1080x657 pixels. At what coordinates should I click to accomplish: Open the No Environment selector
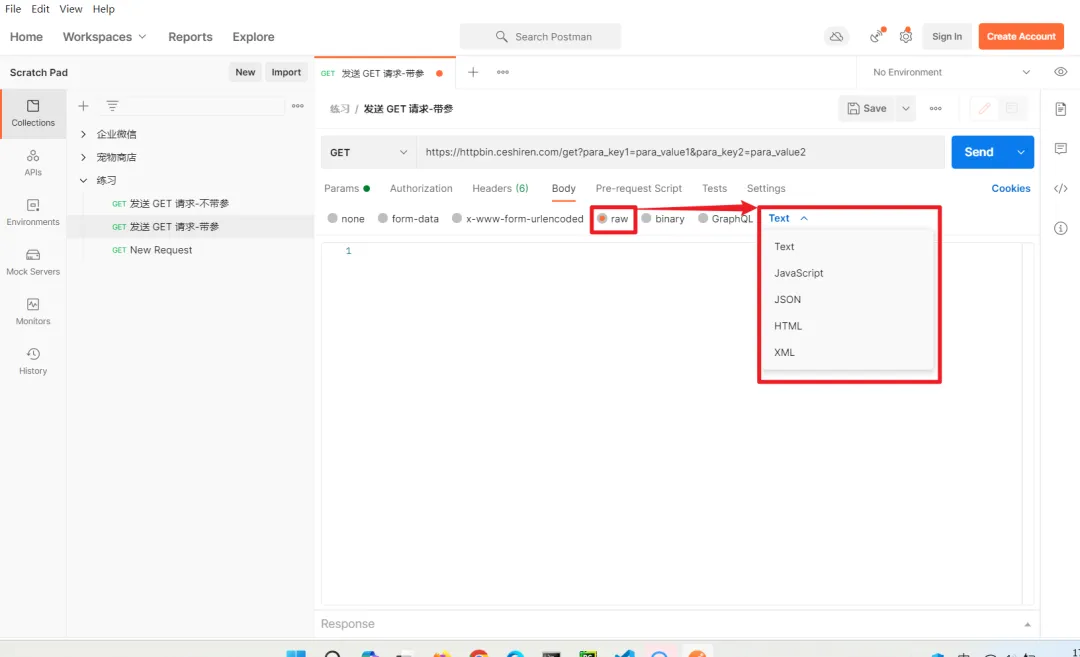click(951, 72)
